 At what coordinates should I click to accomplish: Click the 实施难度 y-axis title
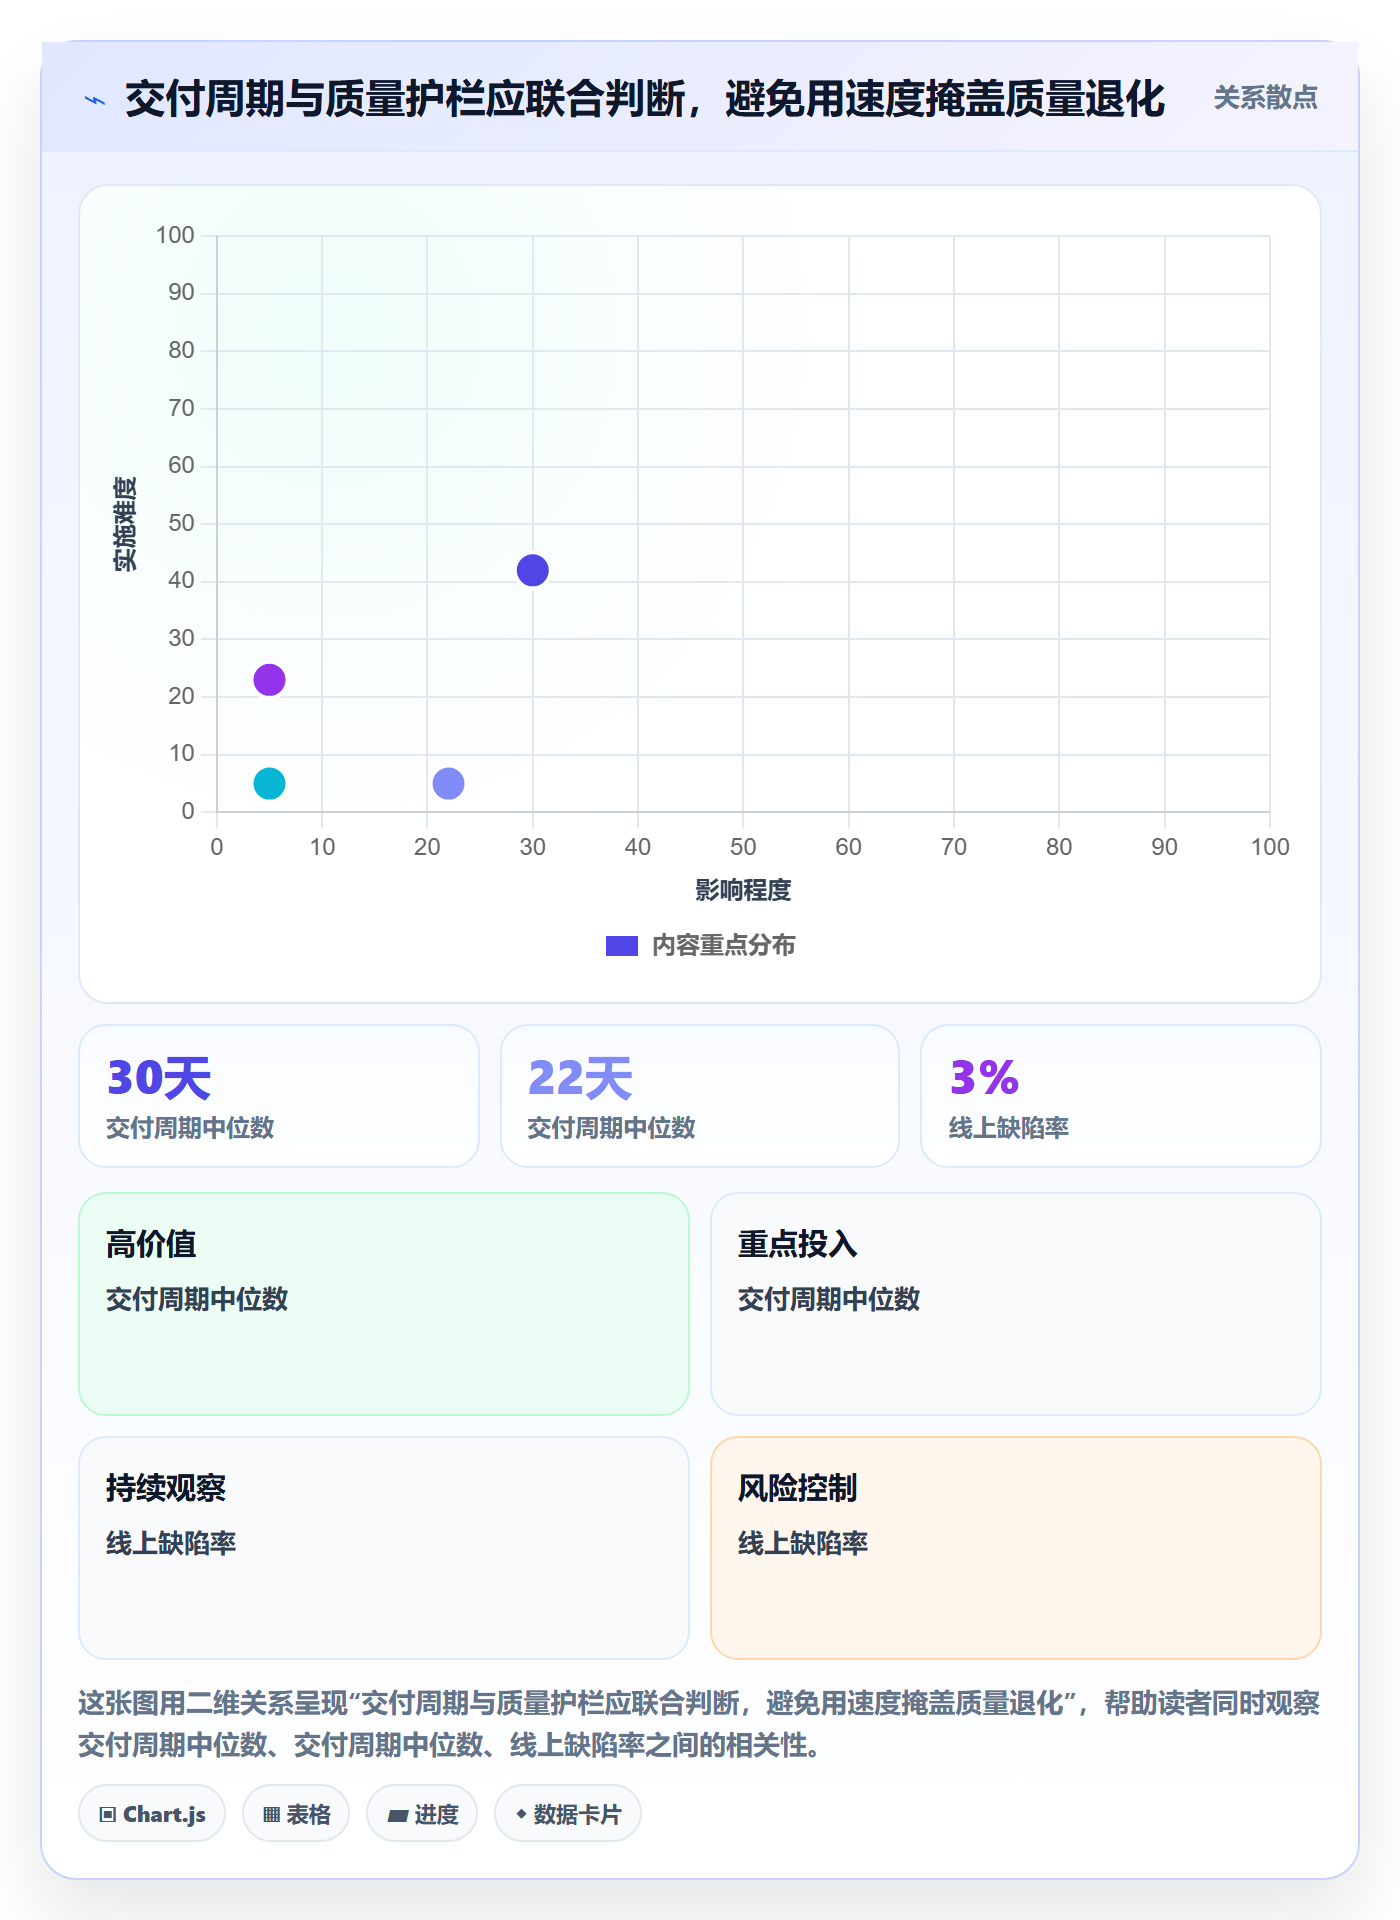tap(125, 524)
